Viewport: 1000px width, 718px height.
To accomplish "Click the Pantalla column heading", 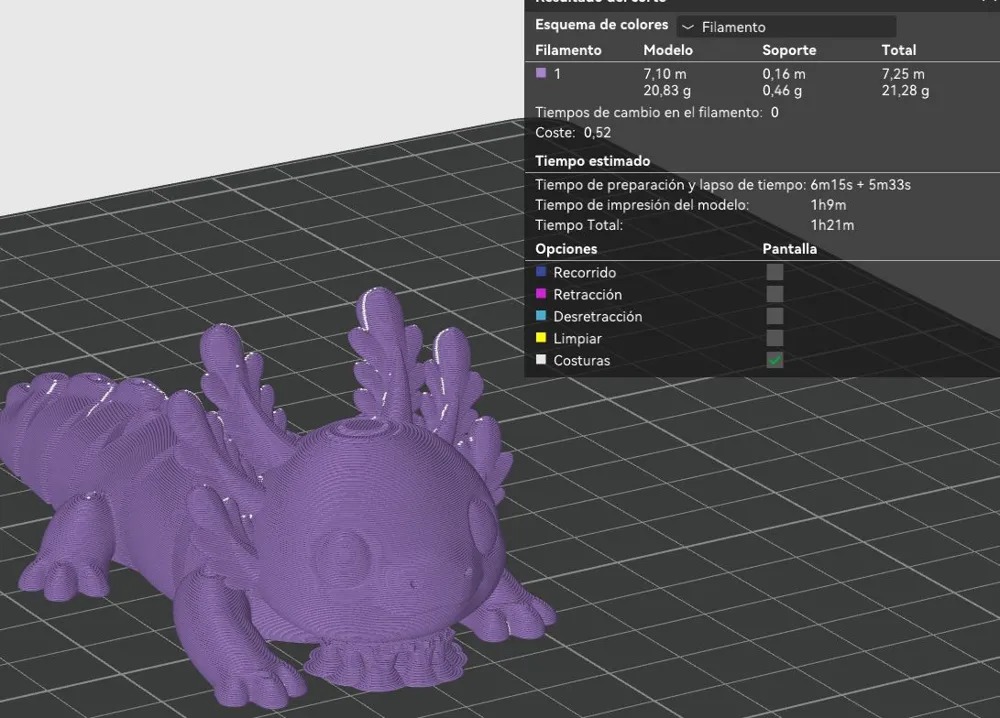I will point(790,249).
